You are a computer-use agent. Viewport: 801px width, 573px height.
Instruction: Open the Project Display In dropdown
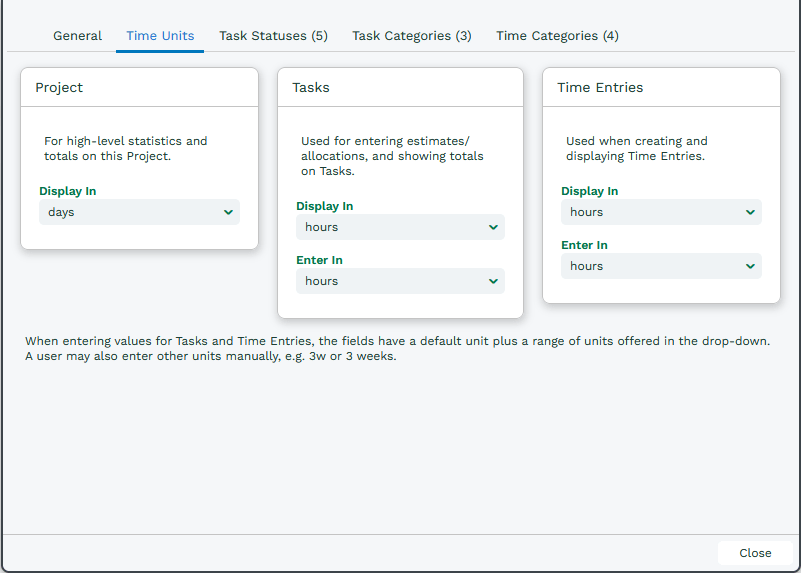(139, 212)
